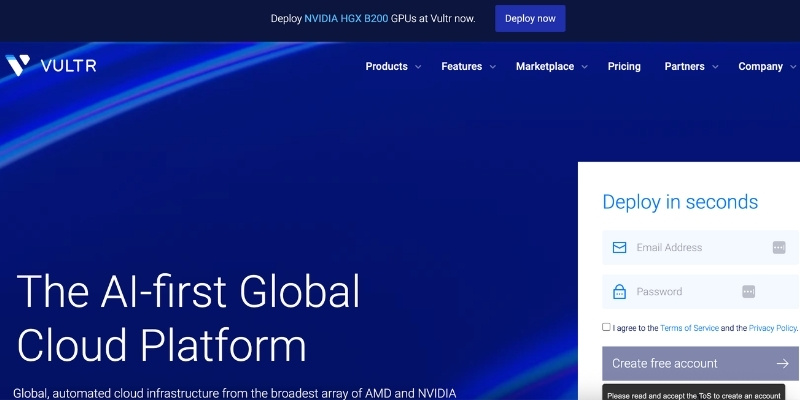Open the Terms of Service link
The height and width of the screenshot is (400, 800).
[x=688, y=328]
